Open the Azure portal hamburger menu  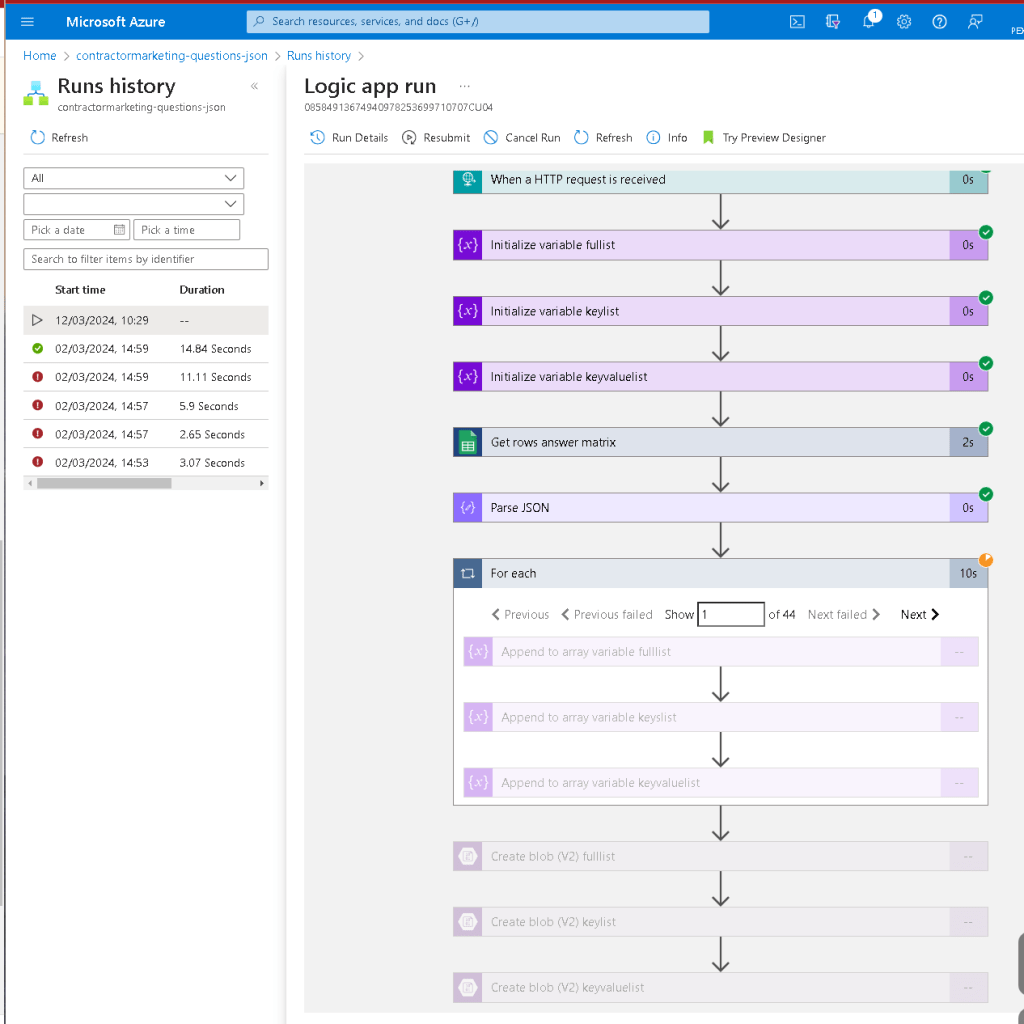[27, 22]
